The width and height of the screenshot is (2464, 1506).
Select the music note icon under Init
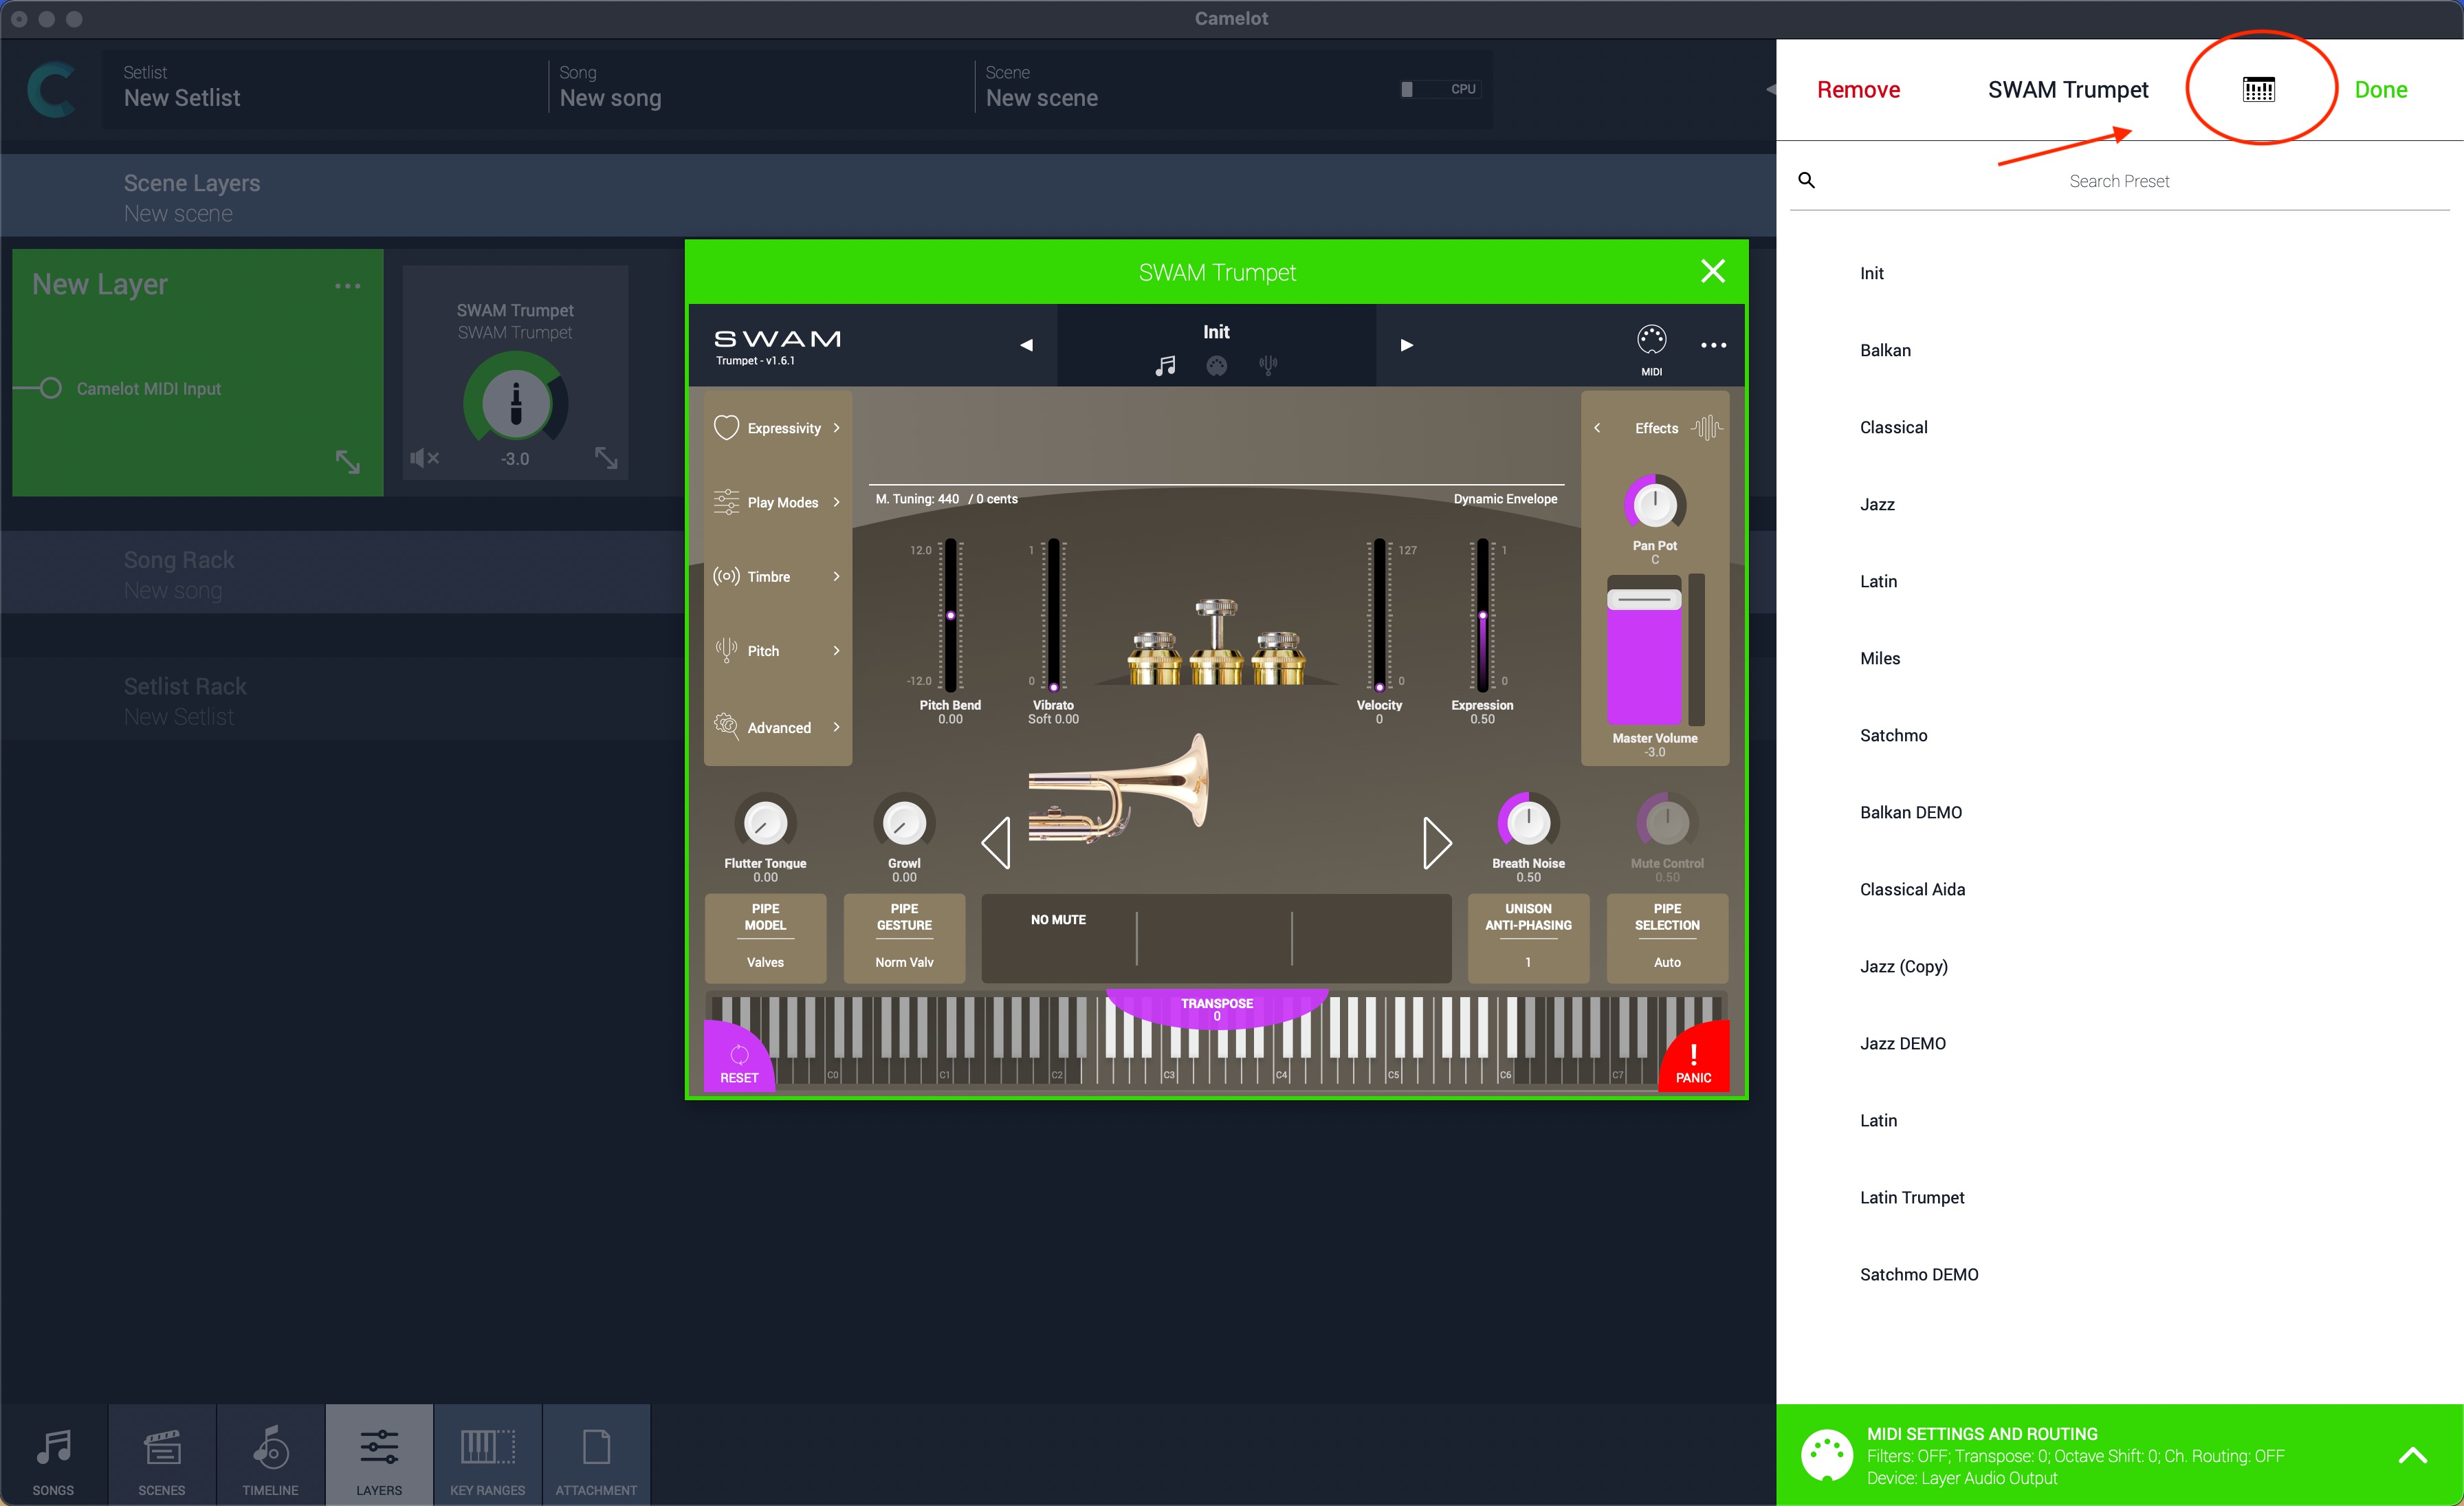click(1165, 366)
